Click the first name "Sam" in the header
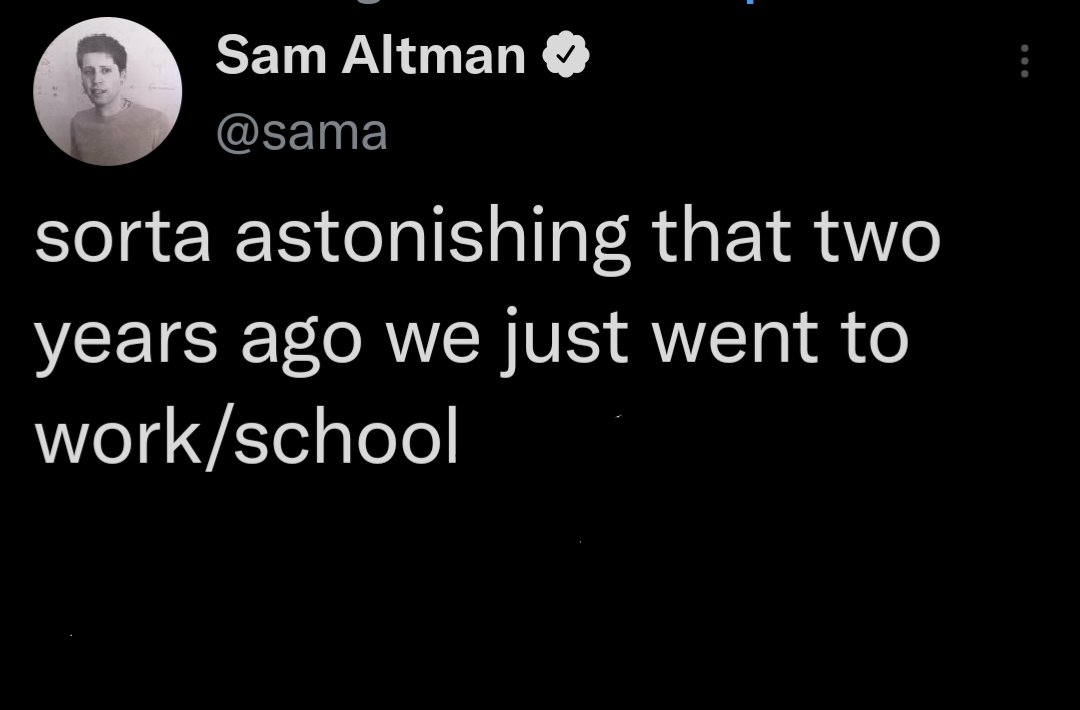 point(271,55)
